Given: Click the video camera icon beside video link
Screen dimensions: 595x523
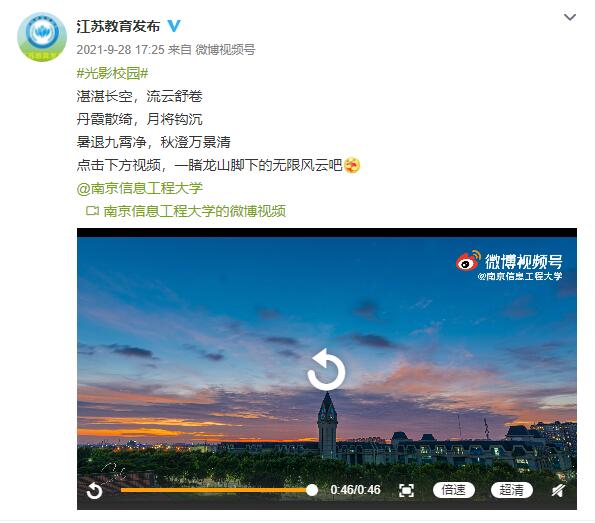Looking at the screenshot, I should [x=92, y=211].
